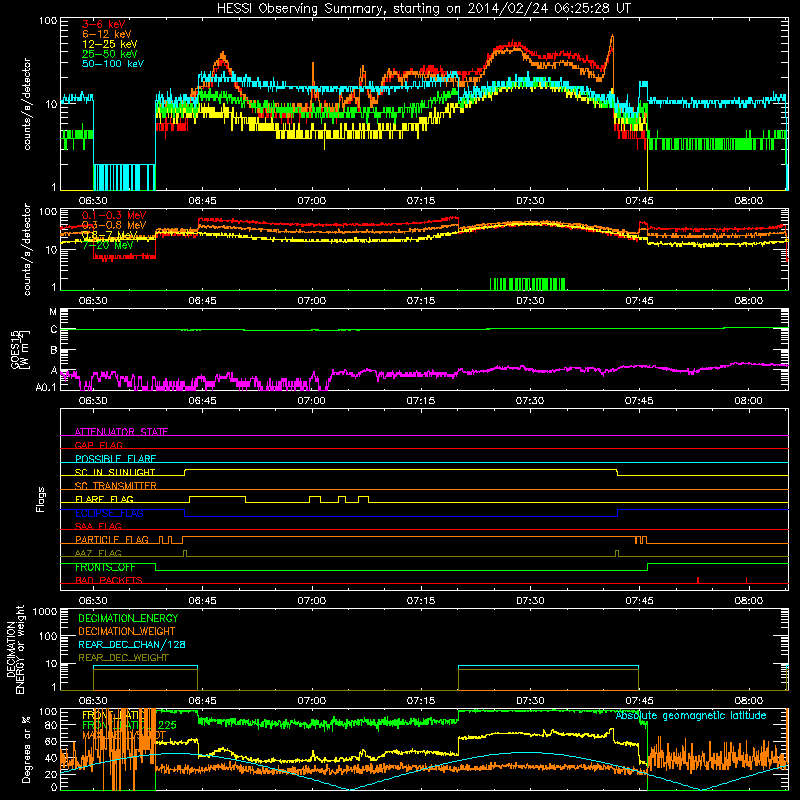
Task: Select the olive AAZ_FLAG label
Action: click(x=98, y=553)
